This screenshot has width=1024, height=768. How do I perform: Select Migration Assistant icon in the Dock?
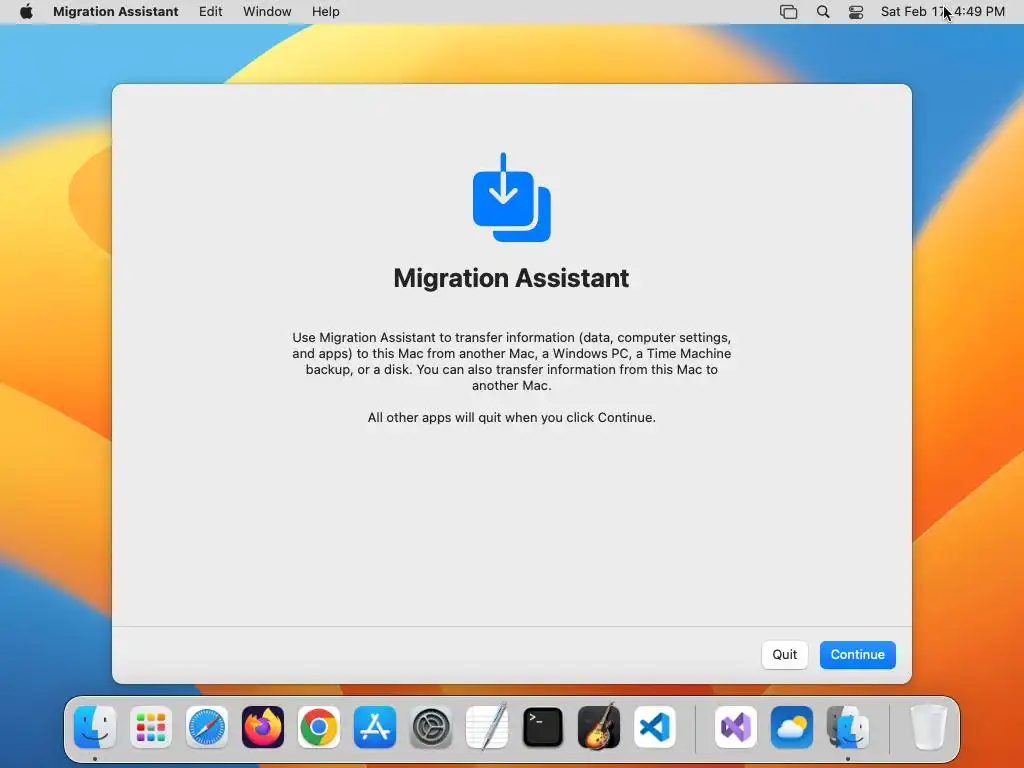(x=848, y=727)
